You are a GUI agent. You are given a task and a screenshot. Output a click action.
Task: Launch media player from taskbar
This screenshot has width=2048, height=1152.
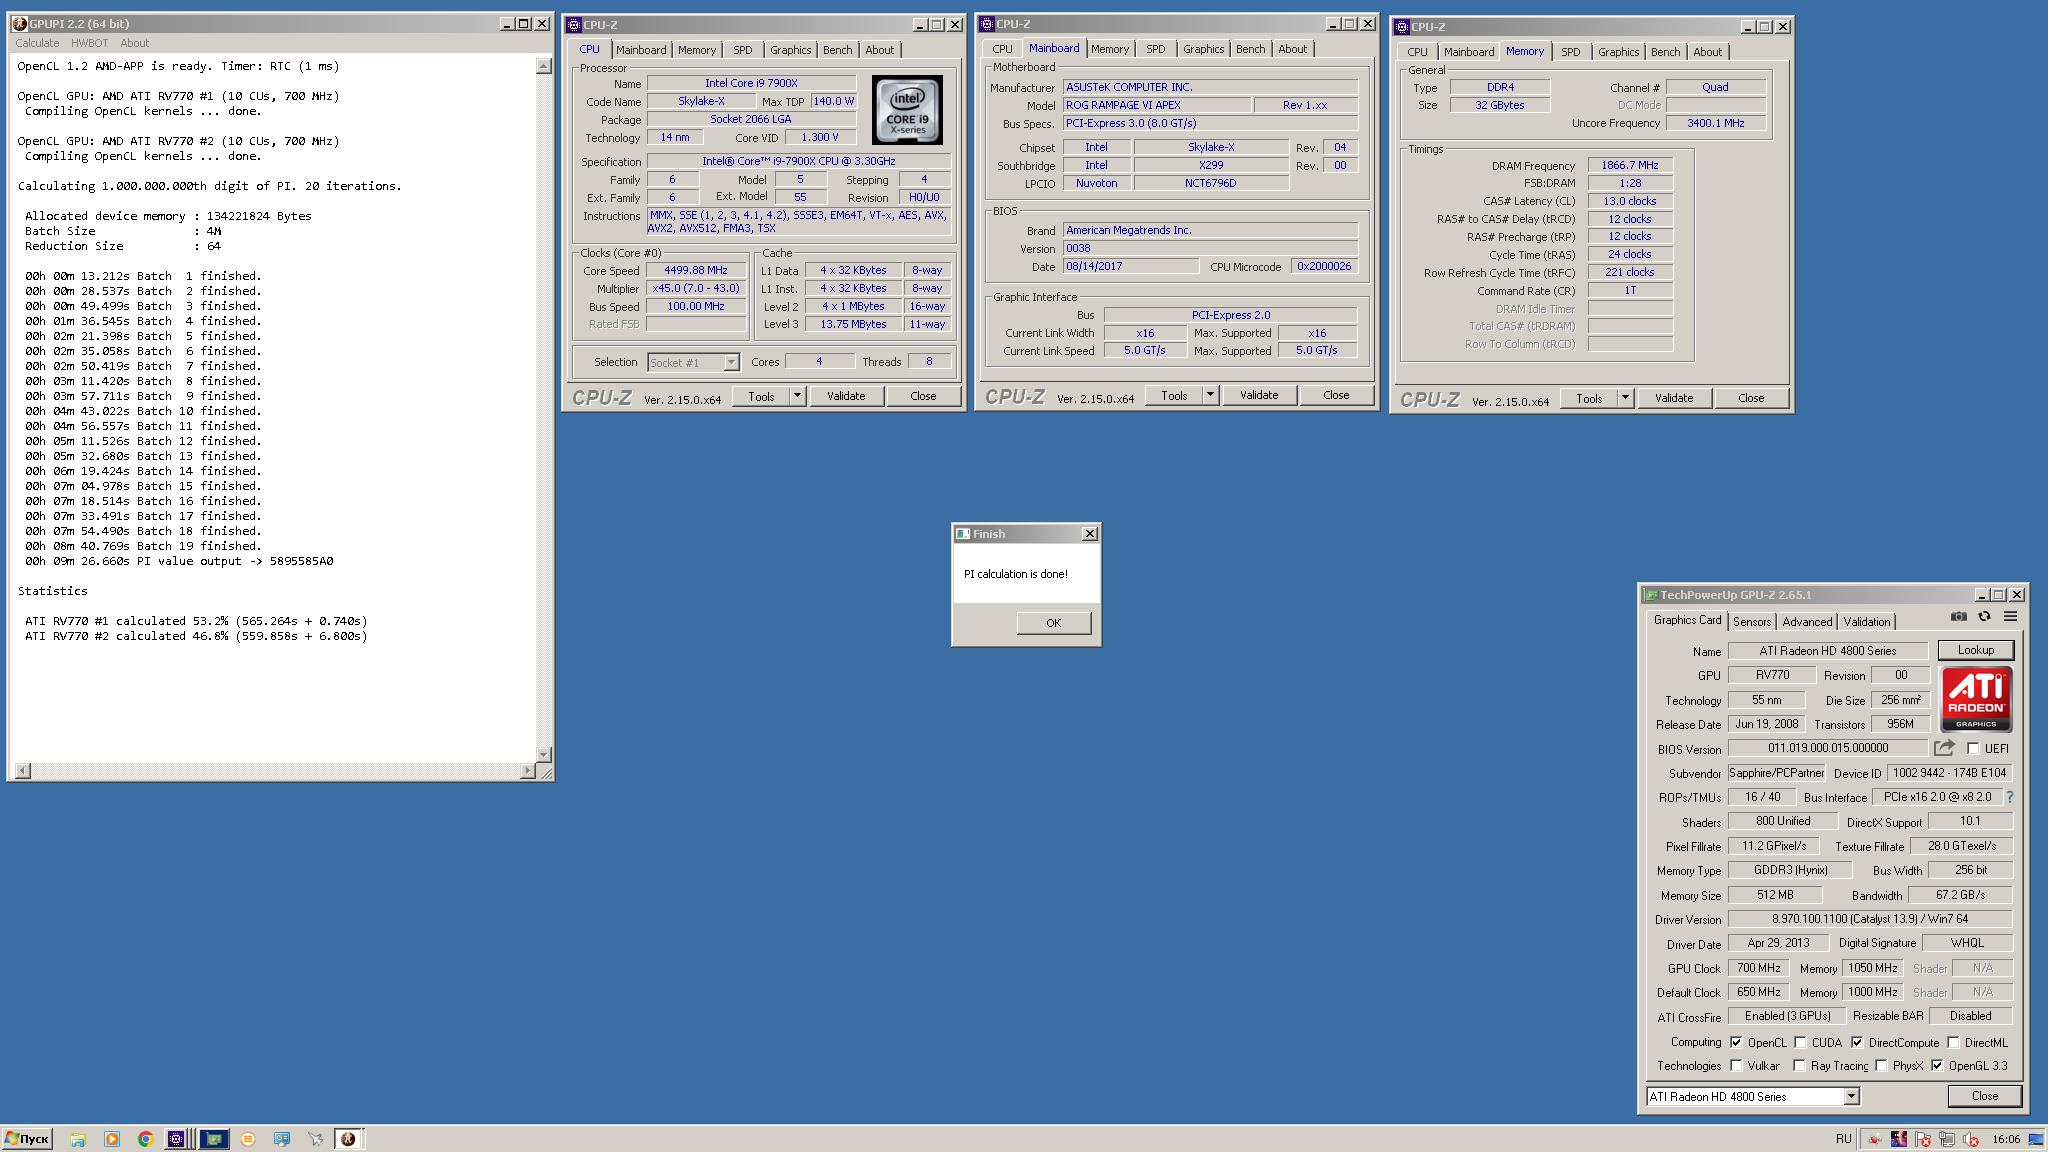pos(111,1139)
